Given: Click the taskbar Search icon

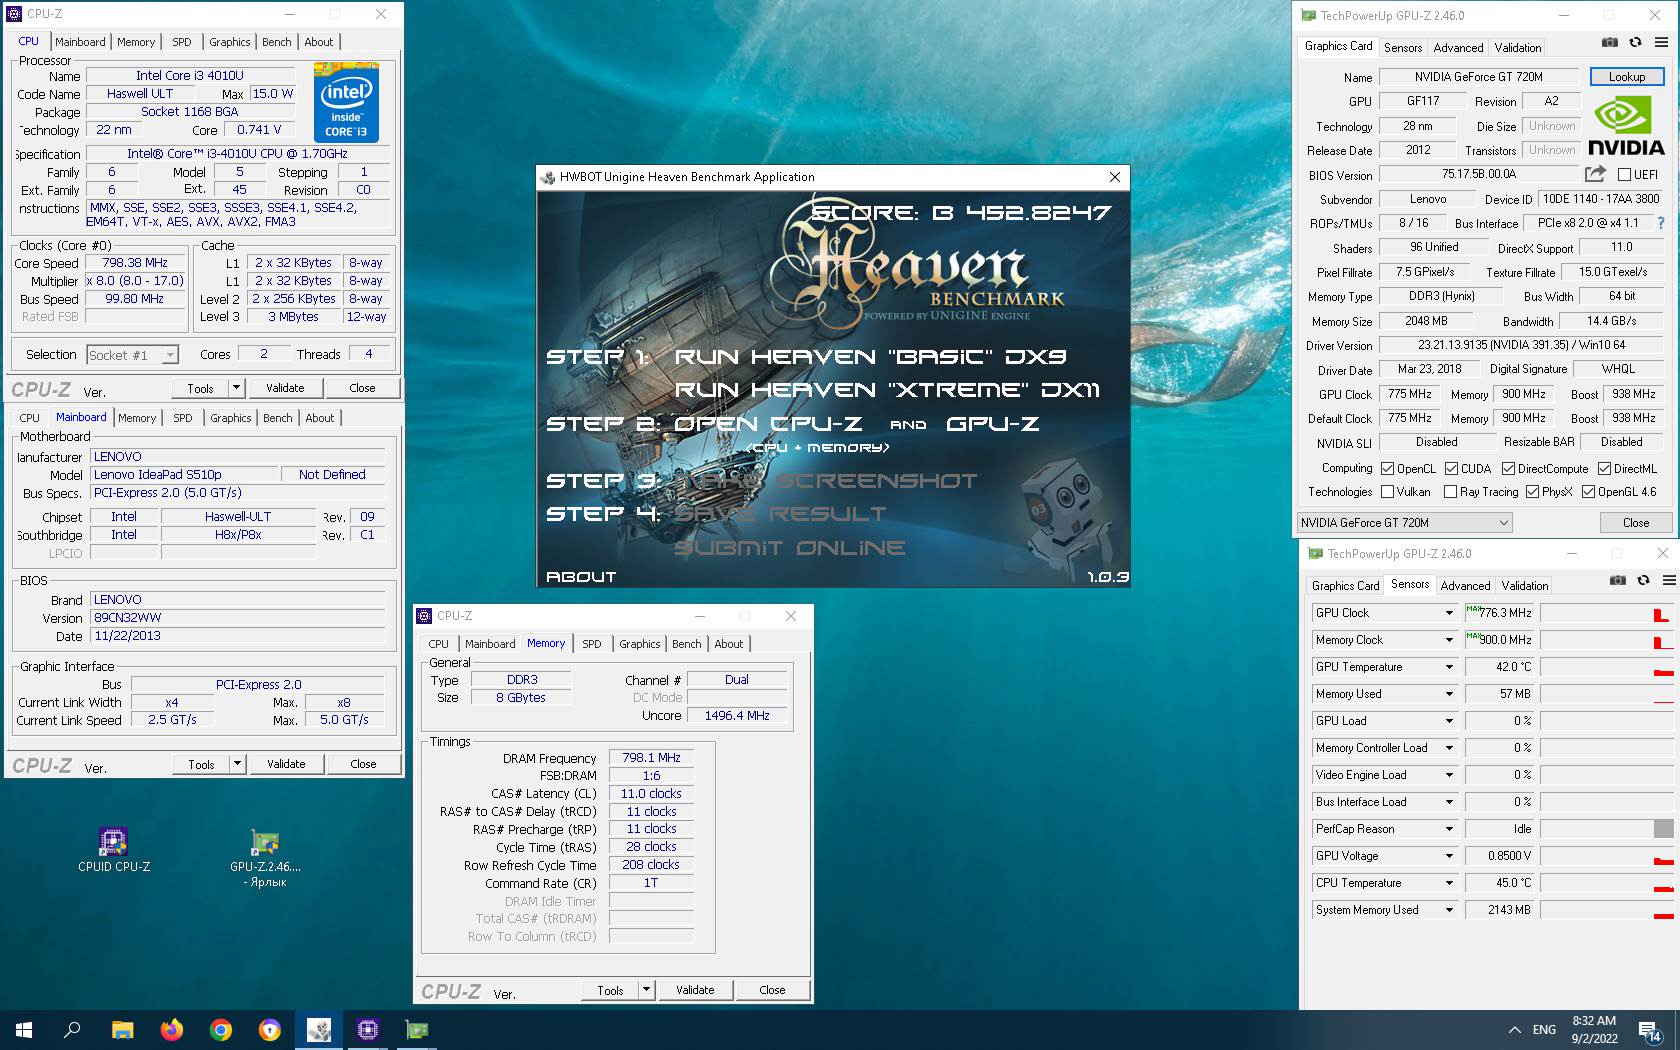Looking at the screenshot, I should click(x=72, y=1029).
